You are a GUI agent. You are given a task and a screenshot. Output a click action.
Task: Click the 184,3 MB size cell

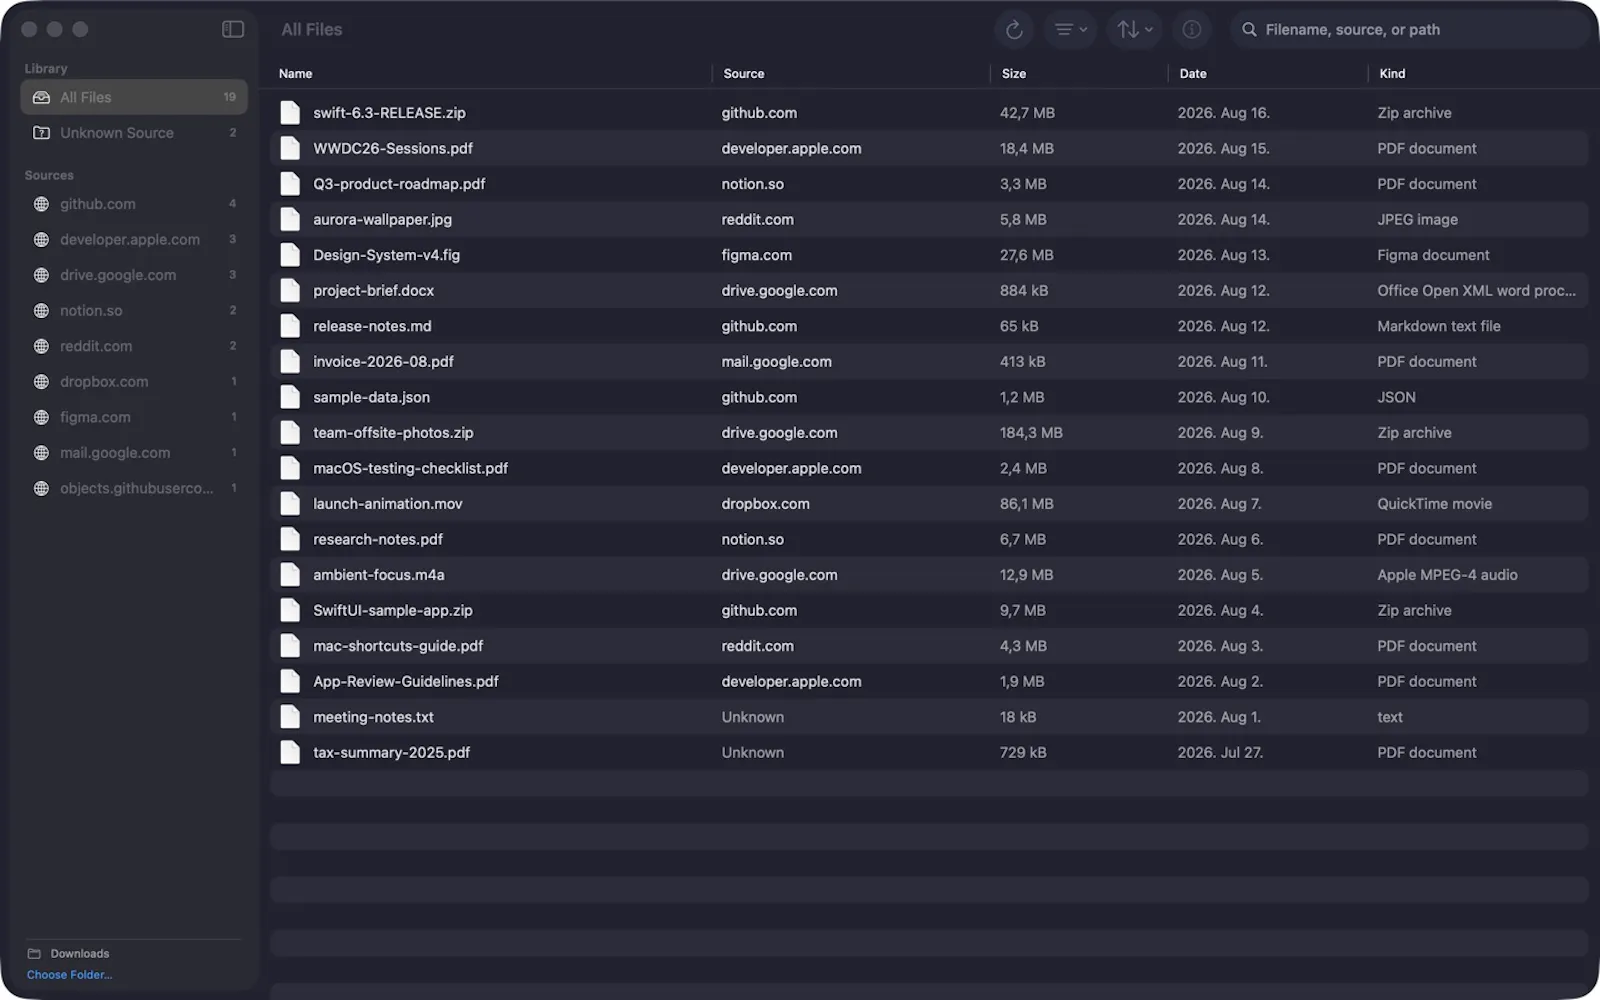(x=1031, y=433)
